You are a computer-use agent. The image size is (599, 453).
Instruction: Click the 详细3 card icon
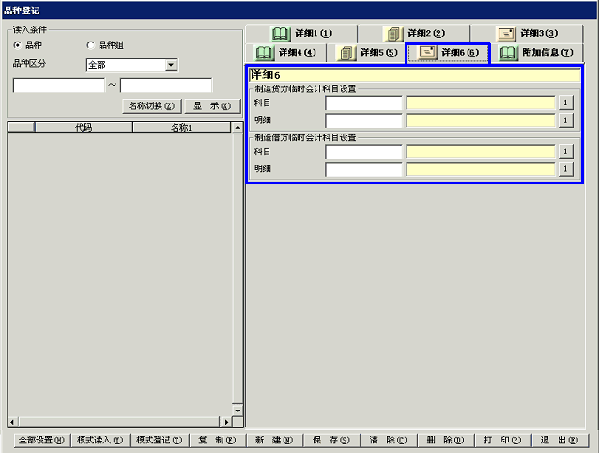tap(506, 34)
